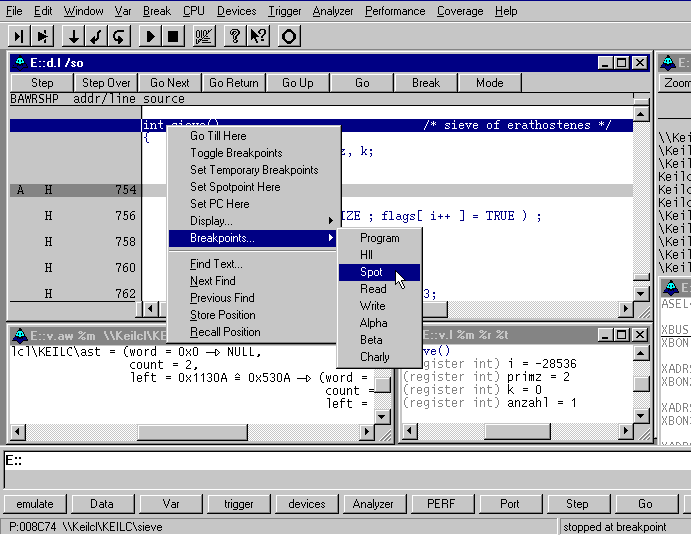Stop execution with the black square icon
This screenshot has width=691, height=535.
(173, 36)
